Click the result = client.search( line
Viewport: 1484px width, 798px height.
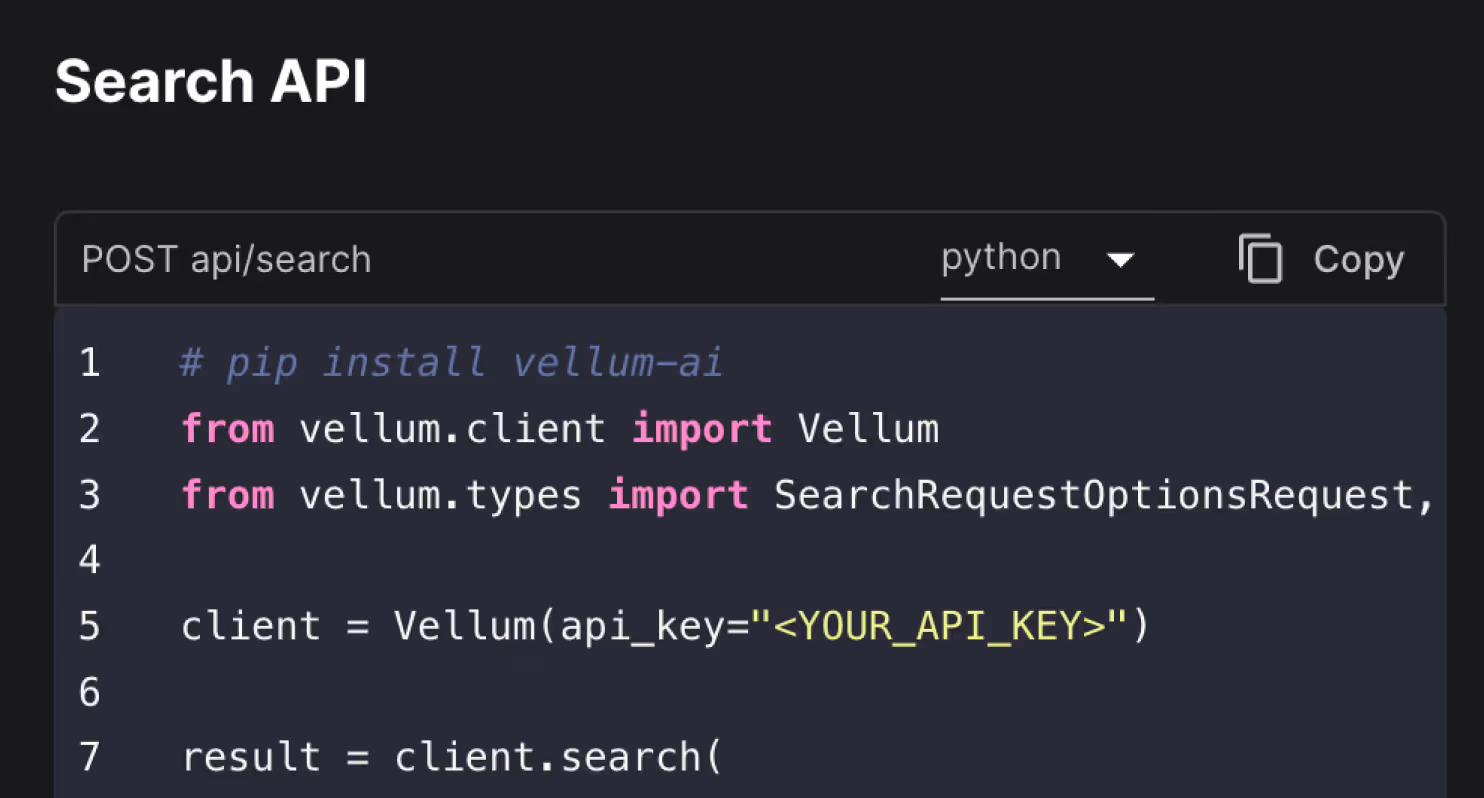451,757
